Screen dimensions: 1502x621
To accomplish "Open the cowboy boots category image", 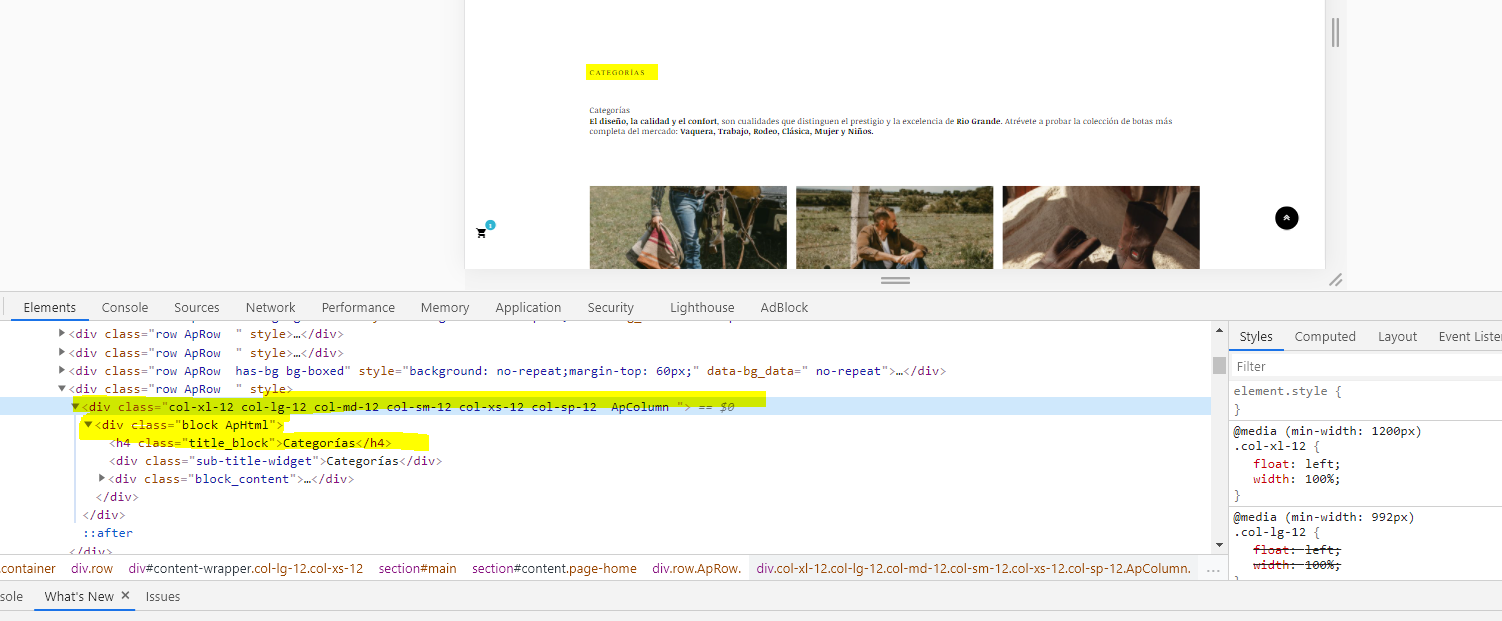I will pos(688,227).
